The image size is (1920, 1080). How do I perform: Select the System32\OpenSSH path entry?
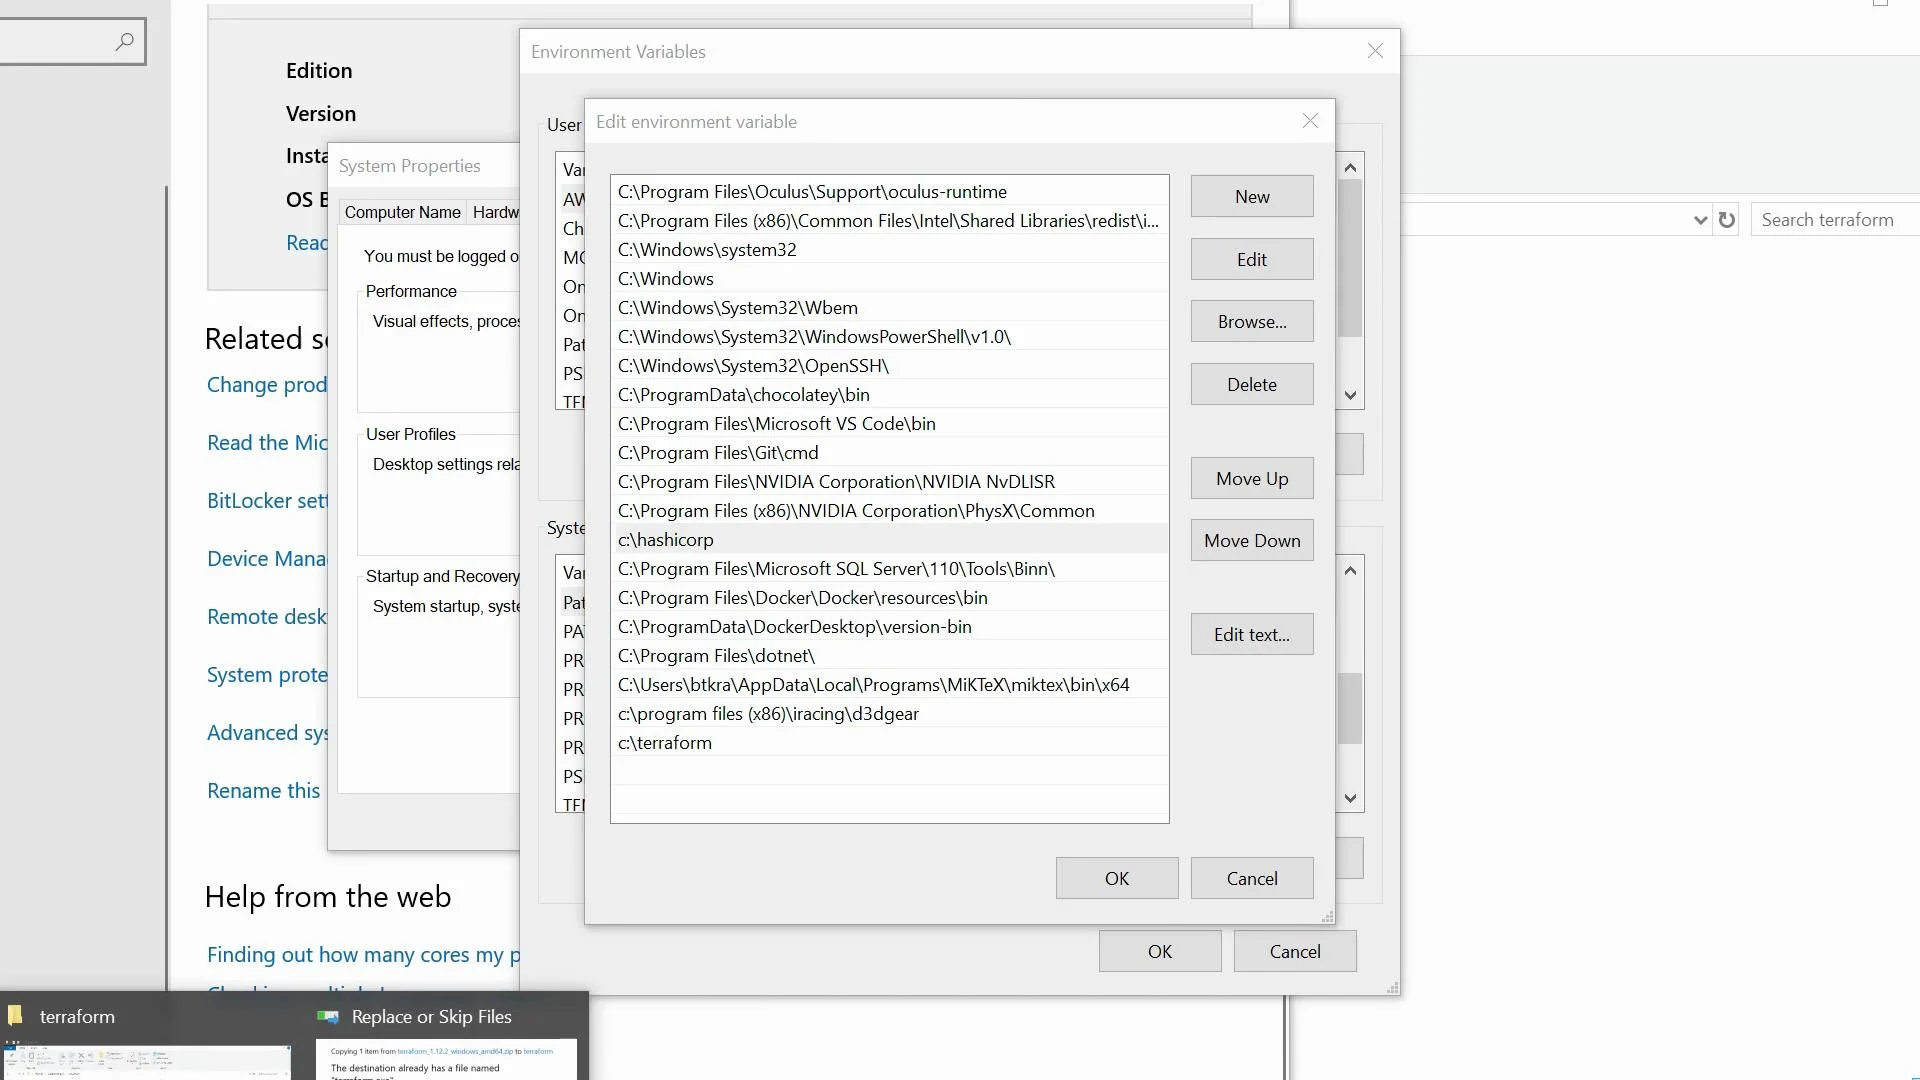(890, 366)
